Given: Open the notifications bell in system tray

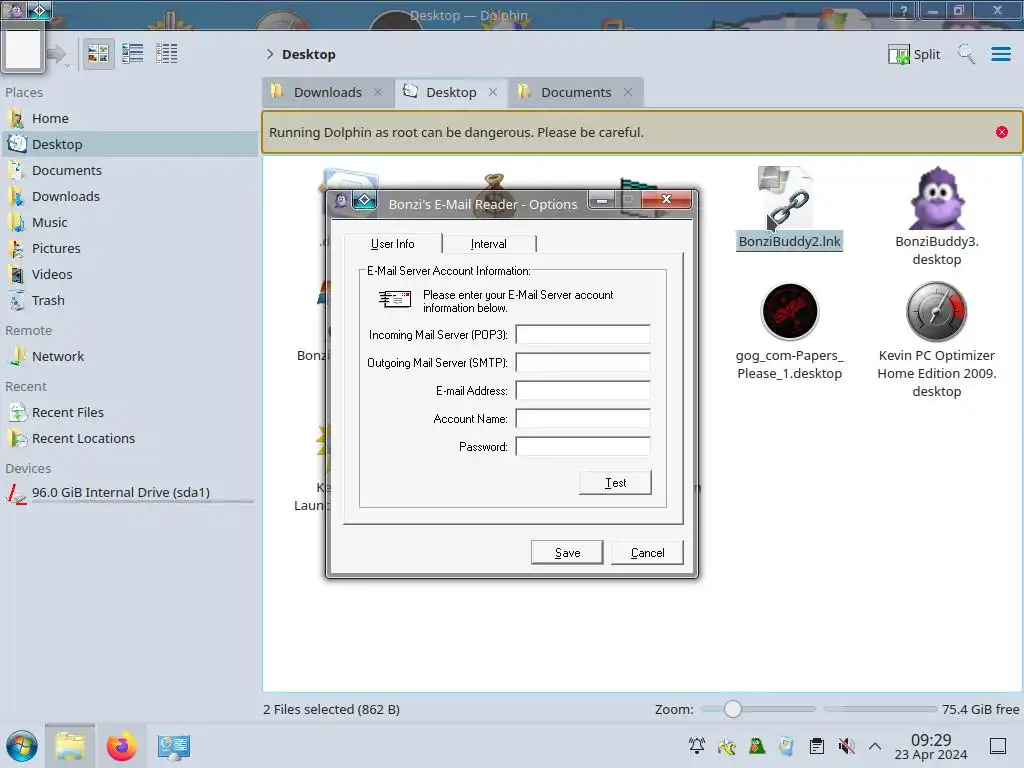Looking at the screenshot, I should click(697, 745).
